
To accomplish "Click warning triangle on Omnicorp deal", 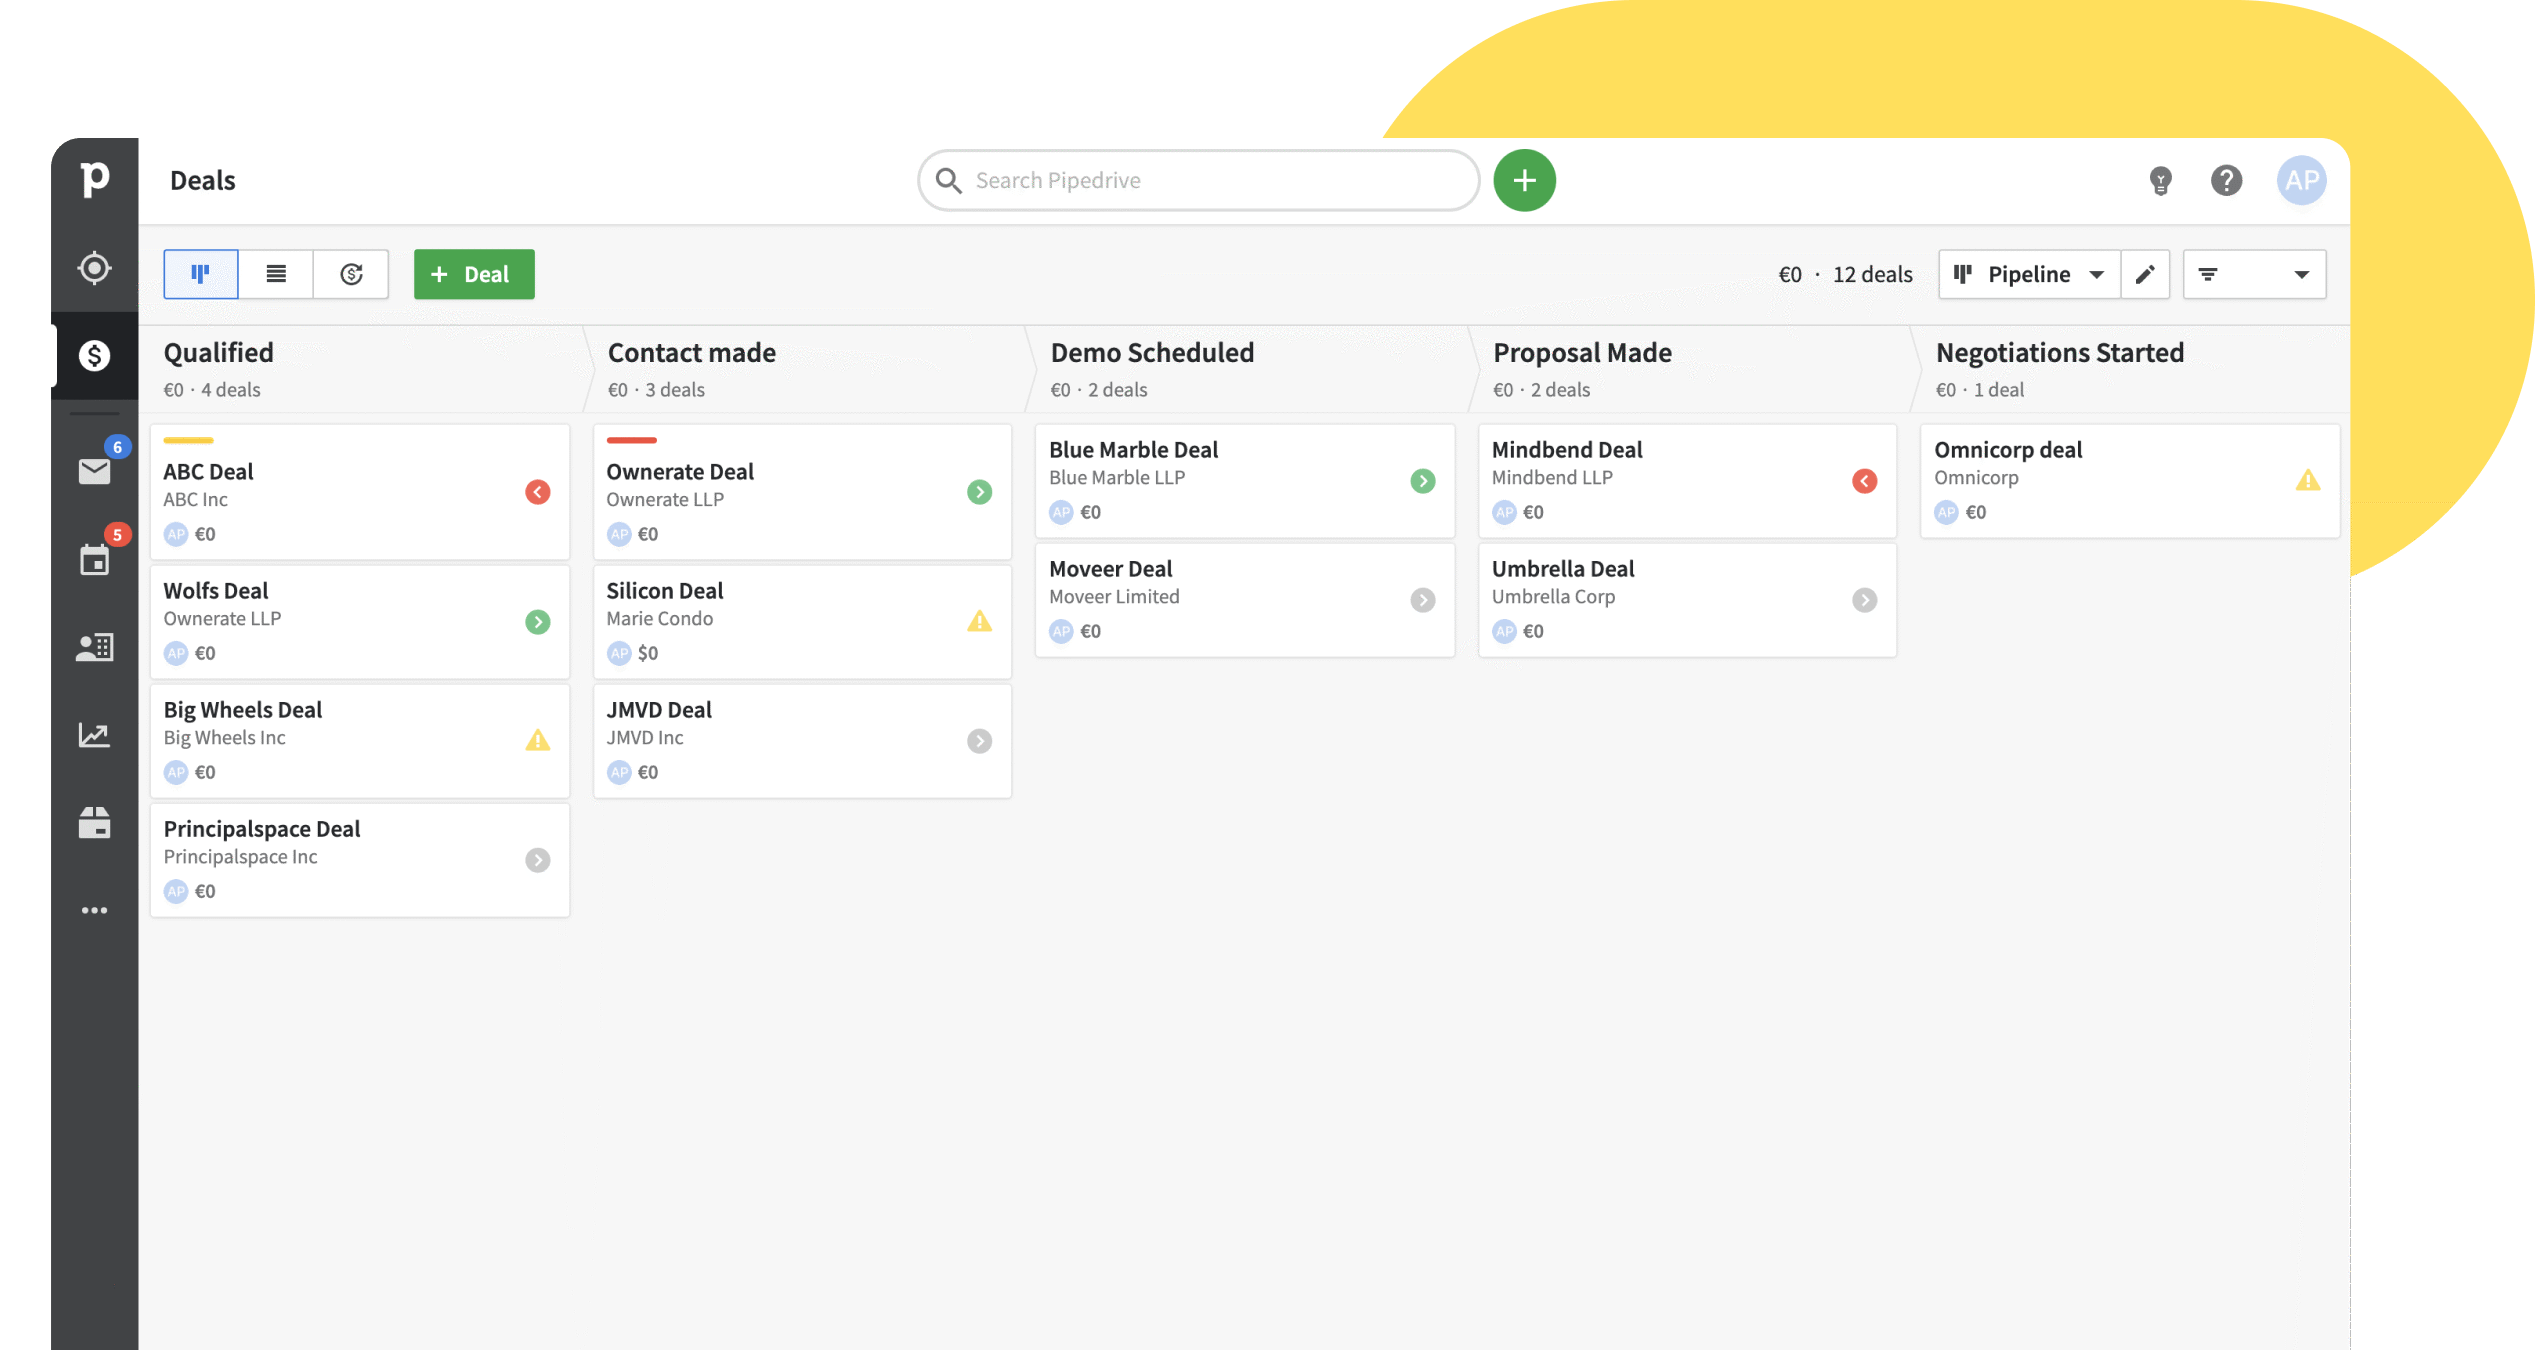I will pyautogui.click(x=2308, y=480).
